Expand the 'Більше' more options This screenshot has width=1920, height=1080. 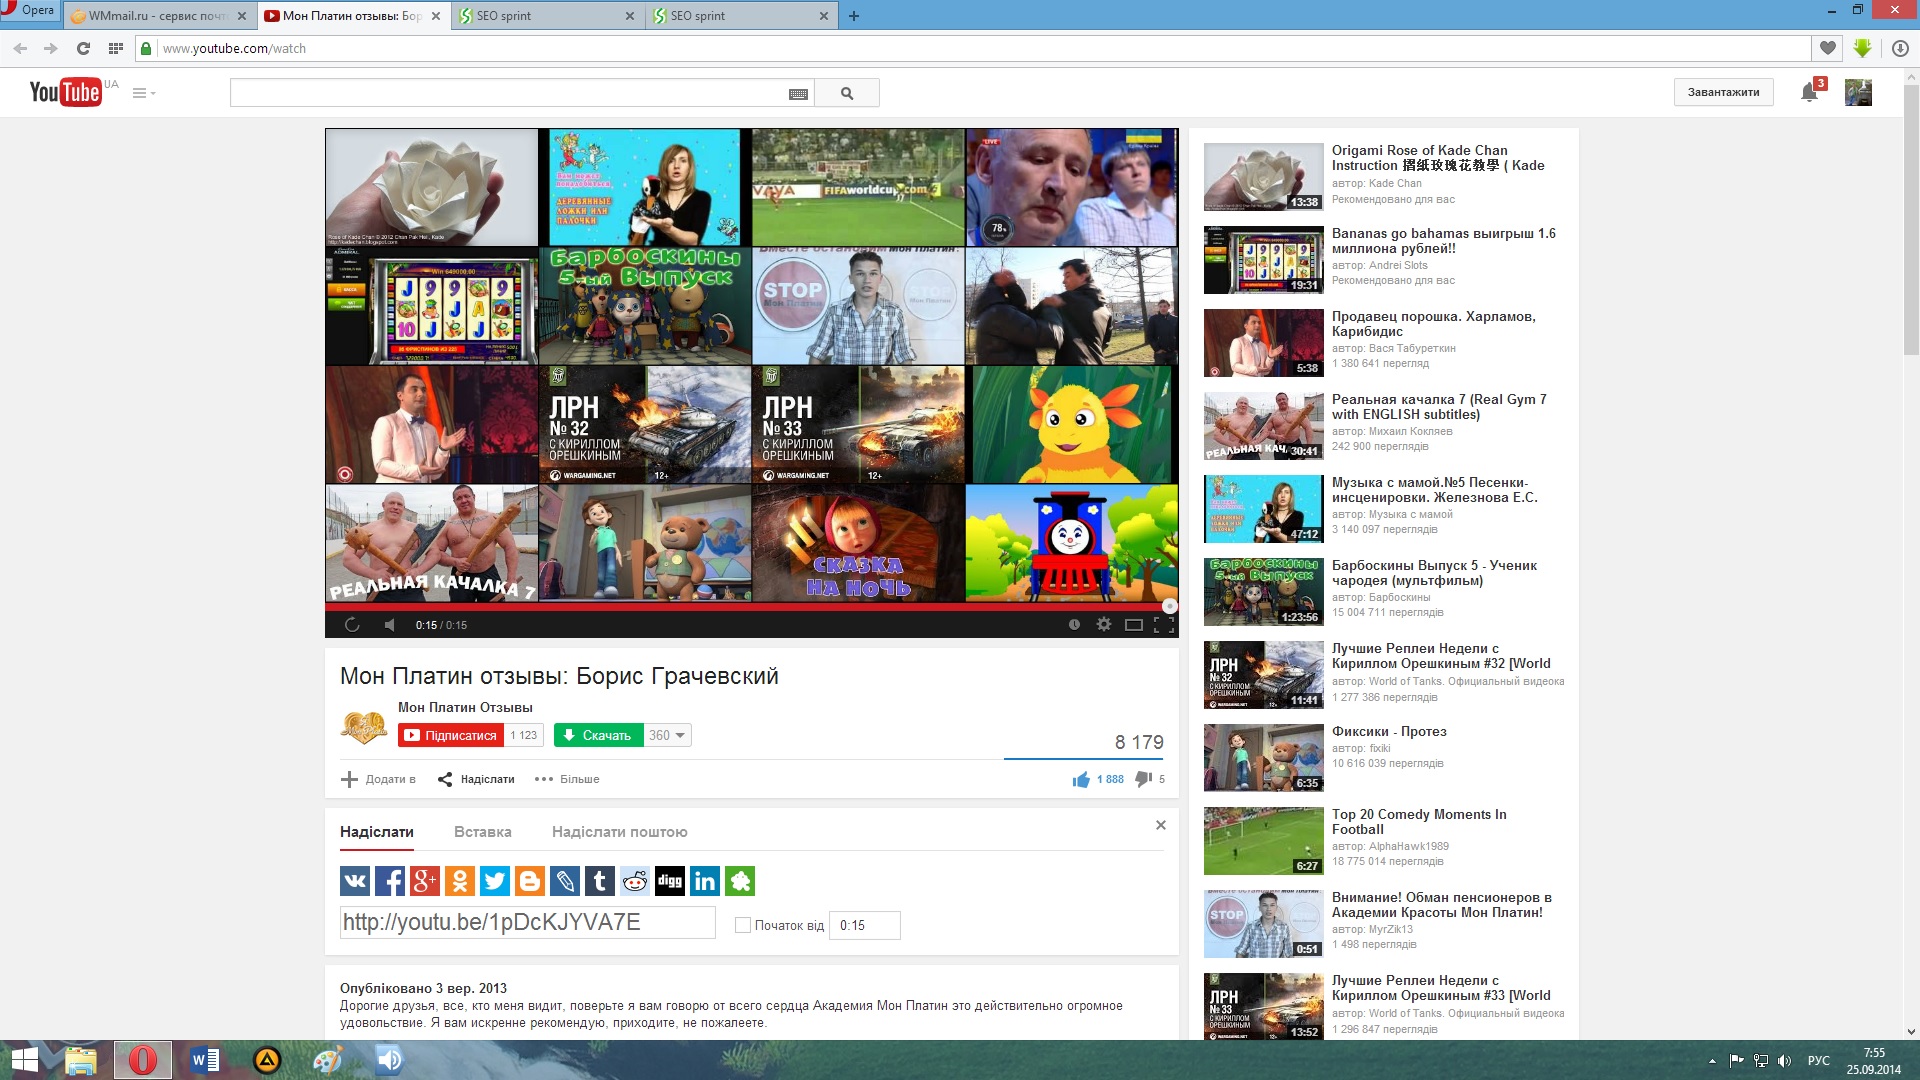tap(567, 779)
